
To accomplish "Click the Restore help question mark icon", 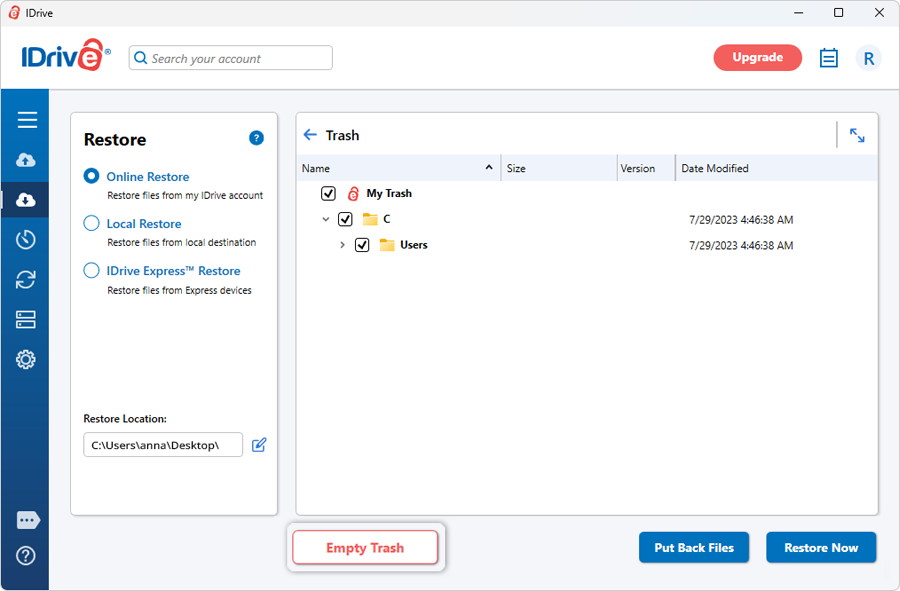I will coord(256,138).
